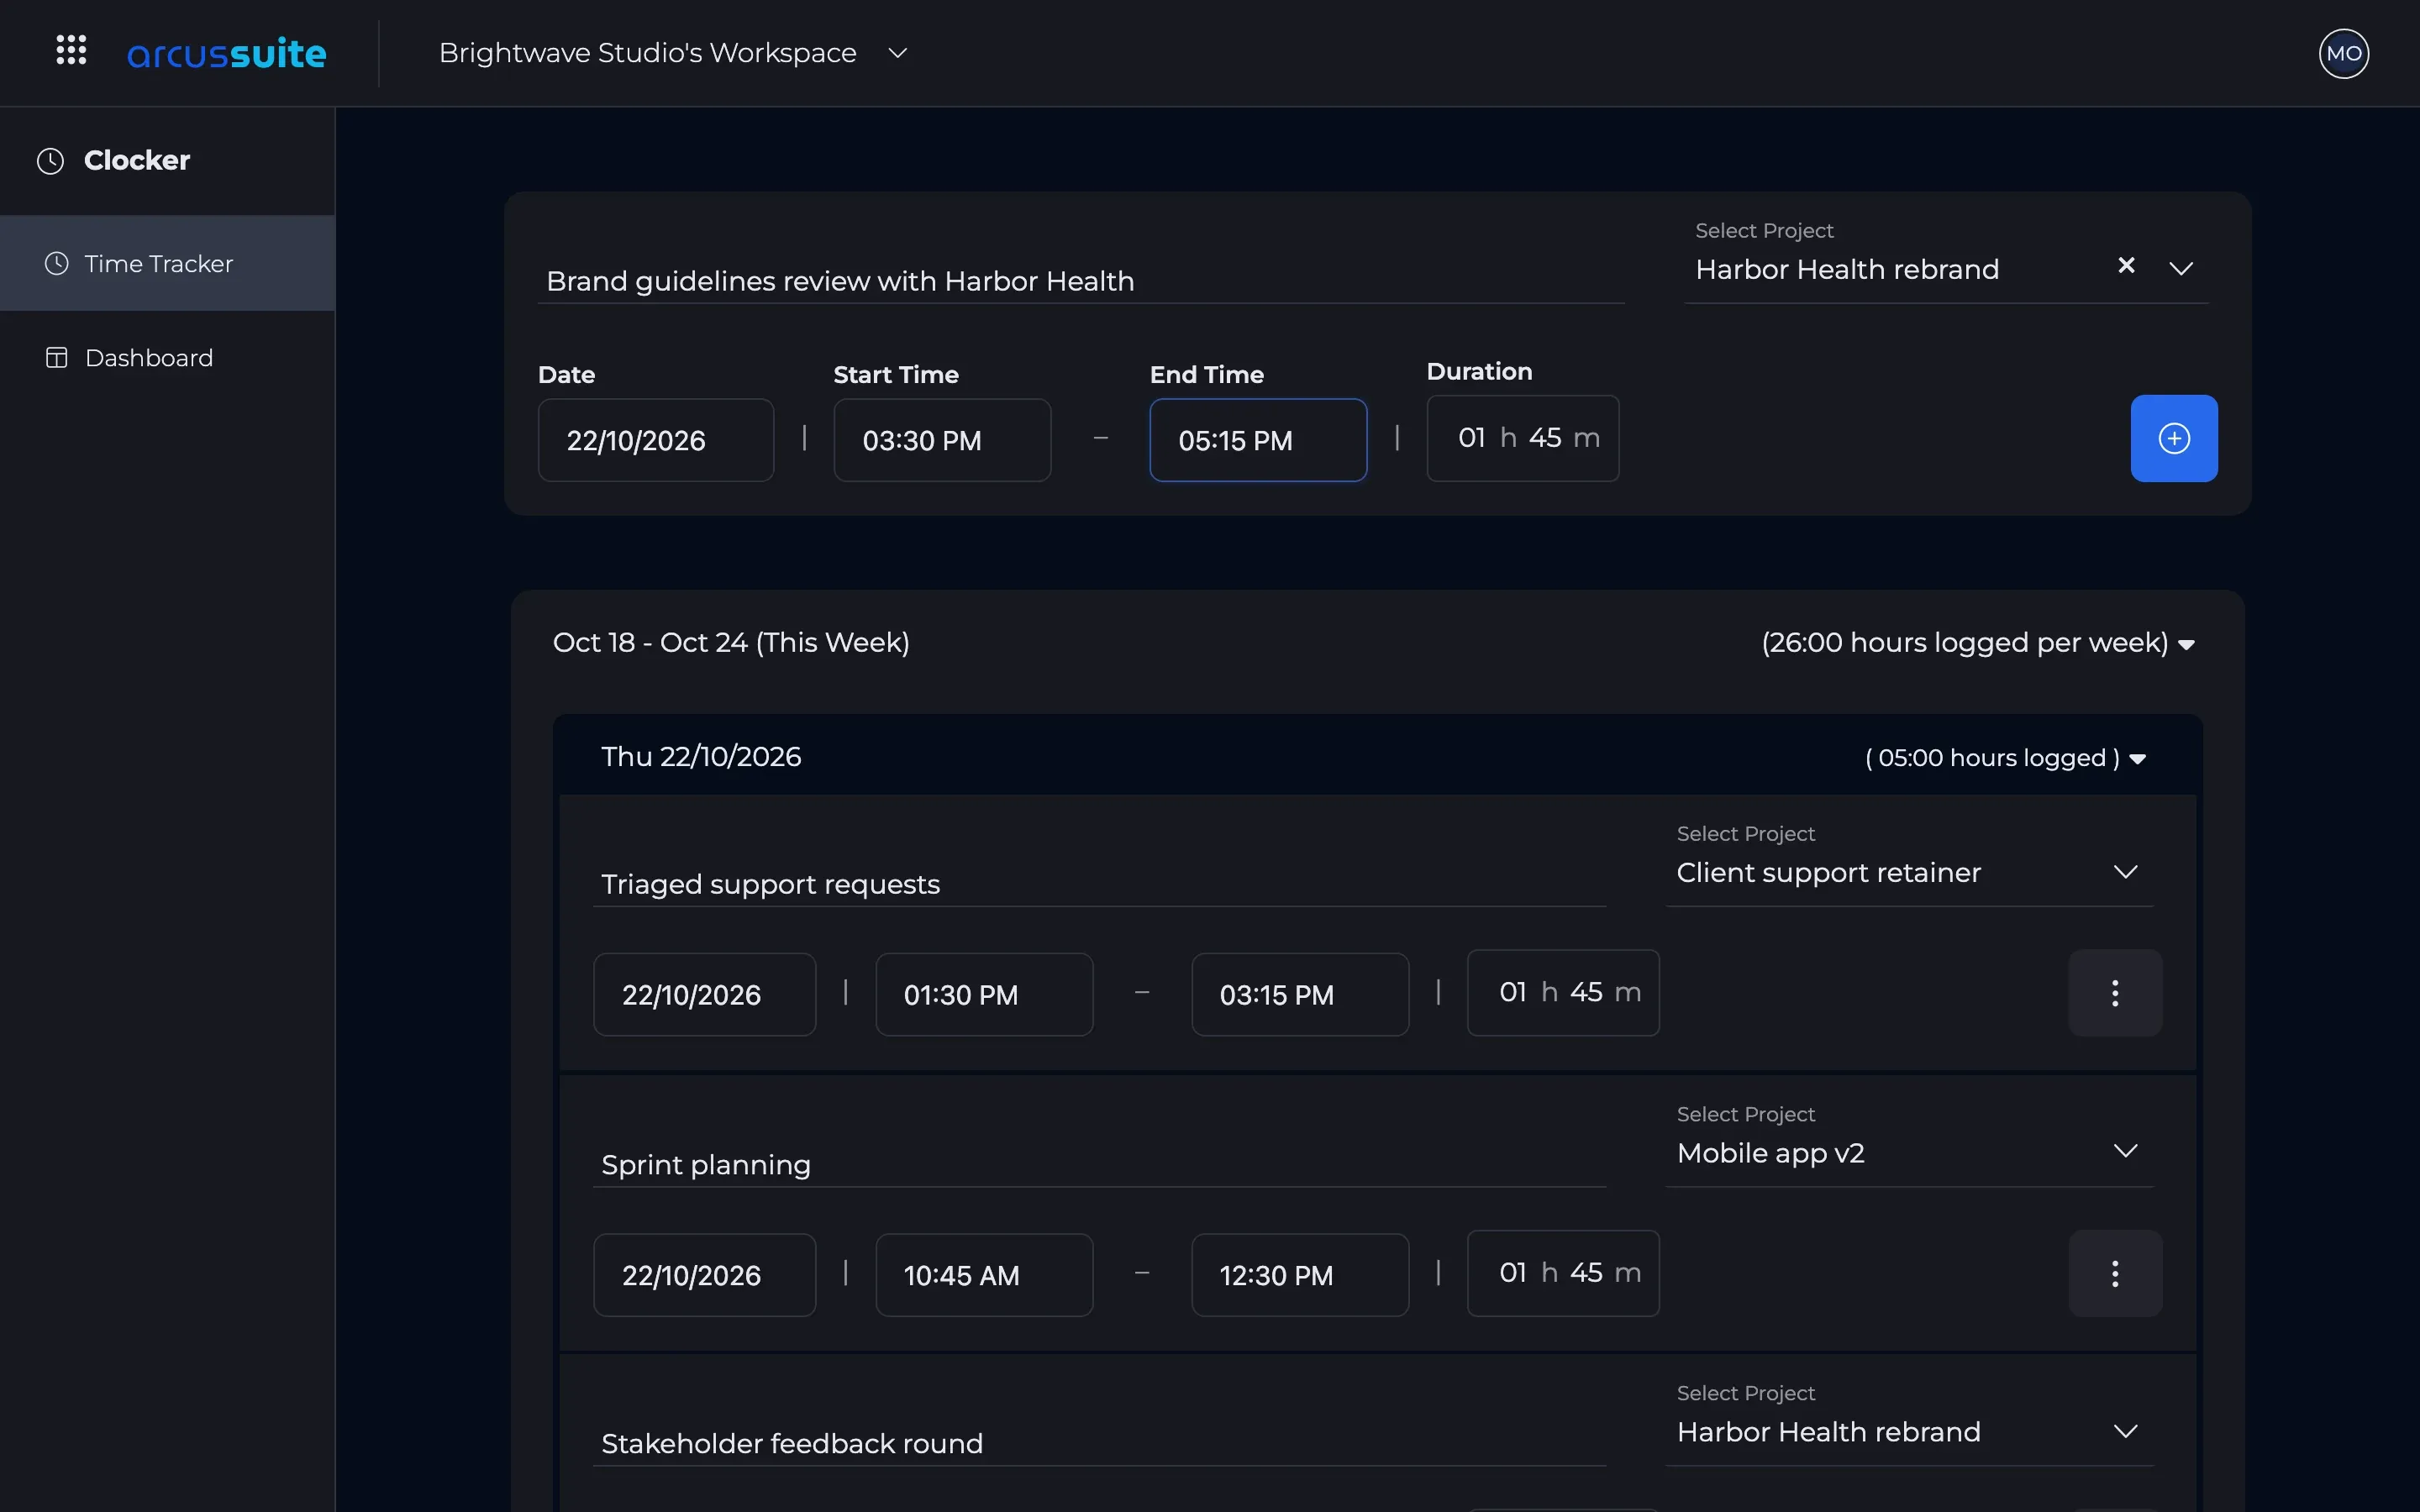Click the 03:15 PM end time
The image size is (2420, 1512).
click(1300, 994)
